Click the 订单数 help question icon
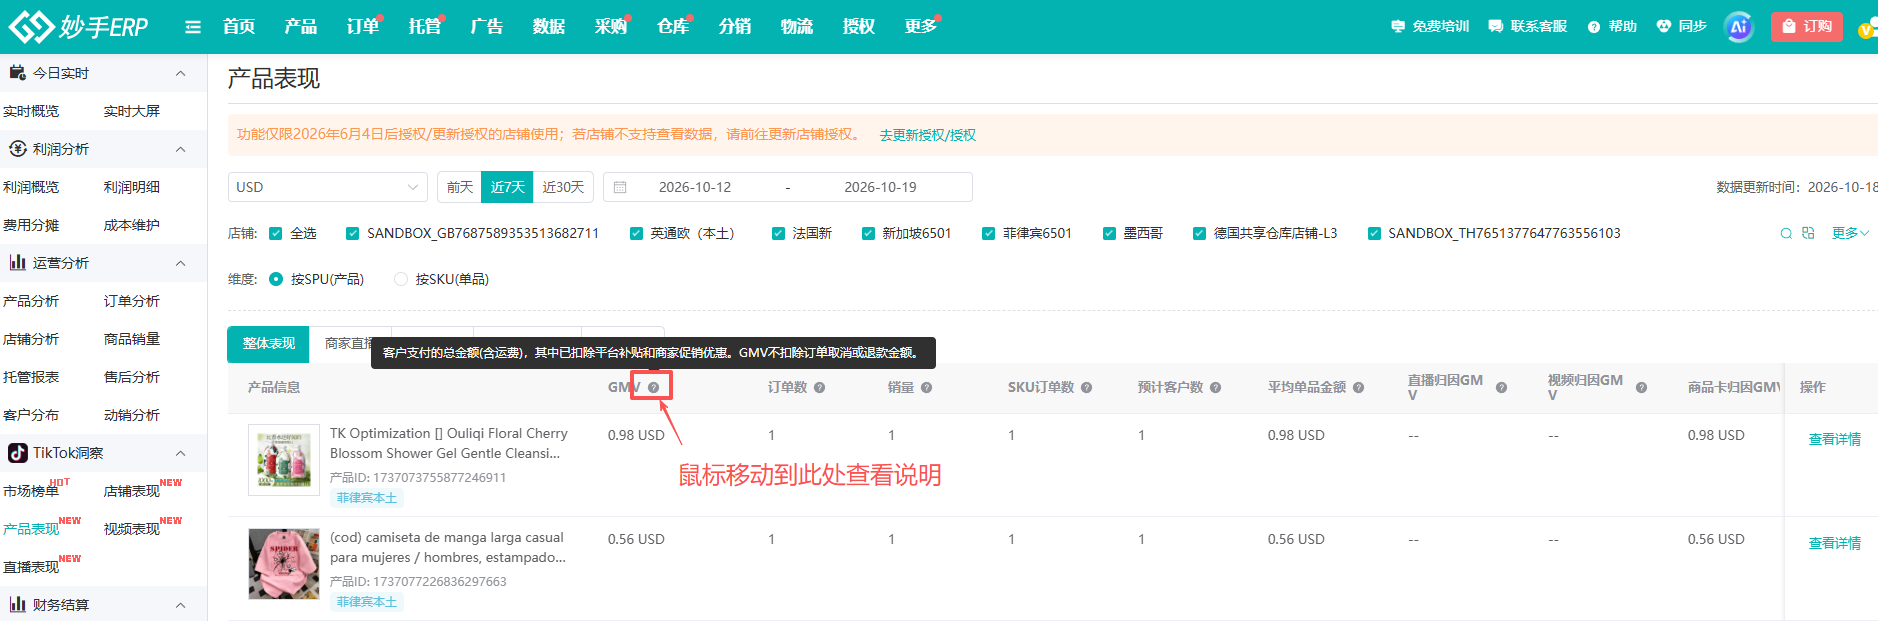Screen dimensions: 1878x621 click(x=819, y=387)
